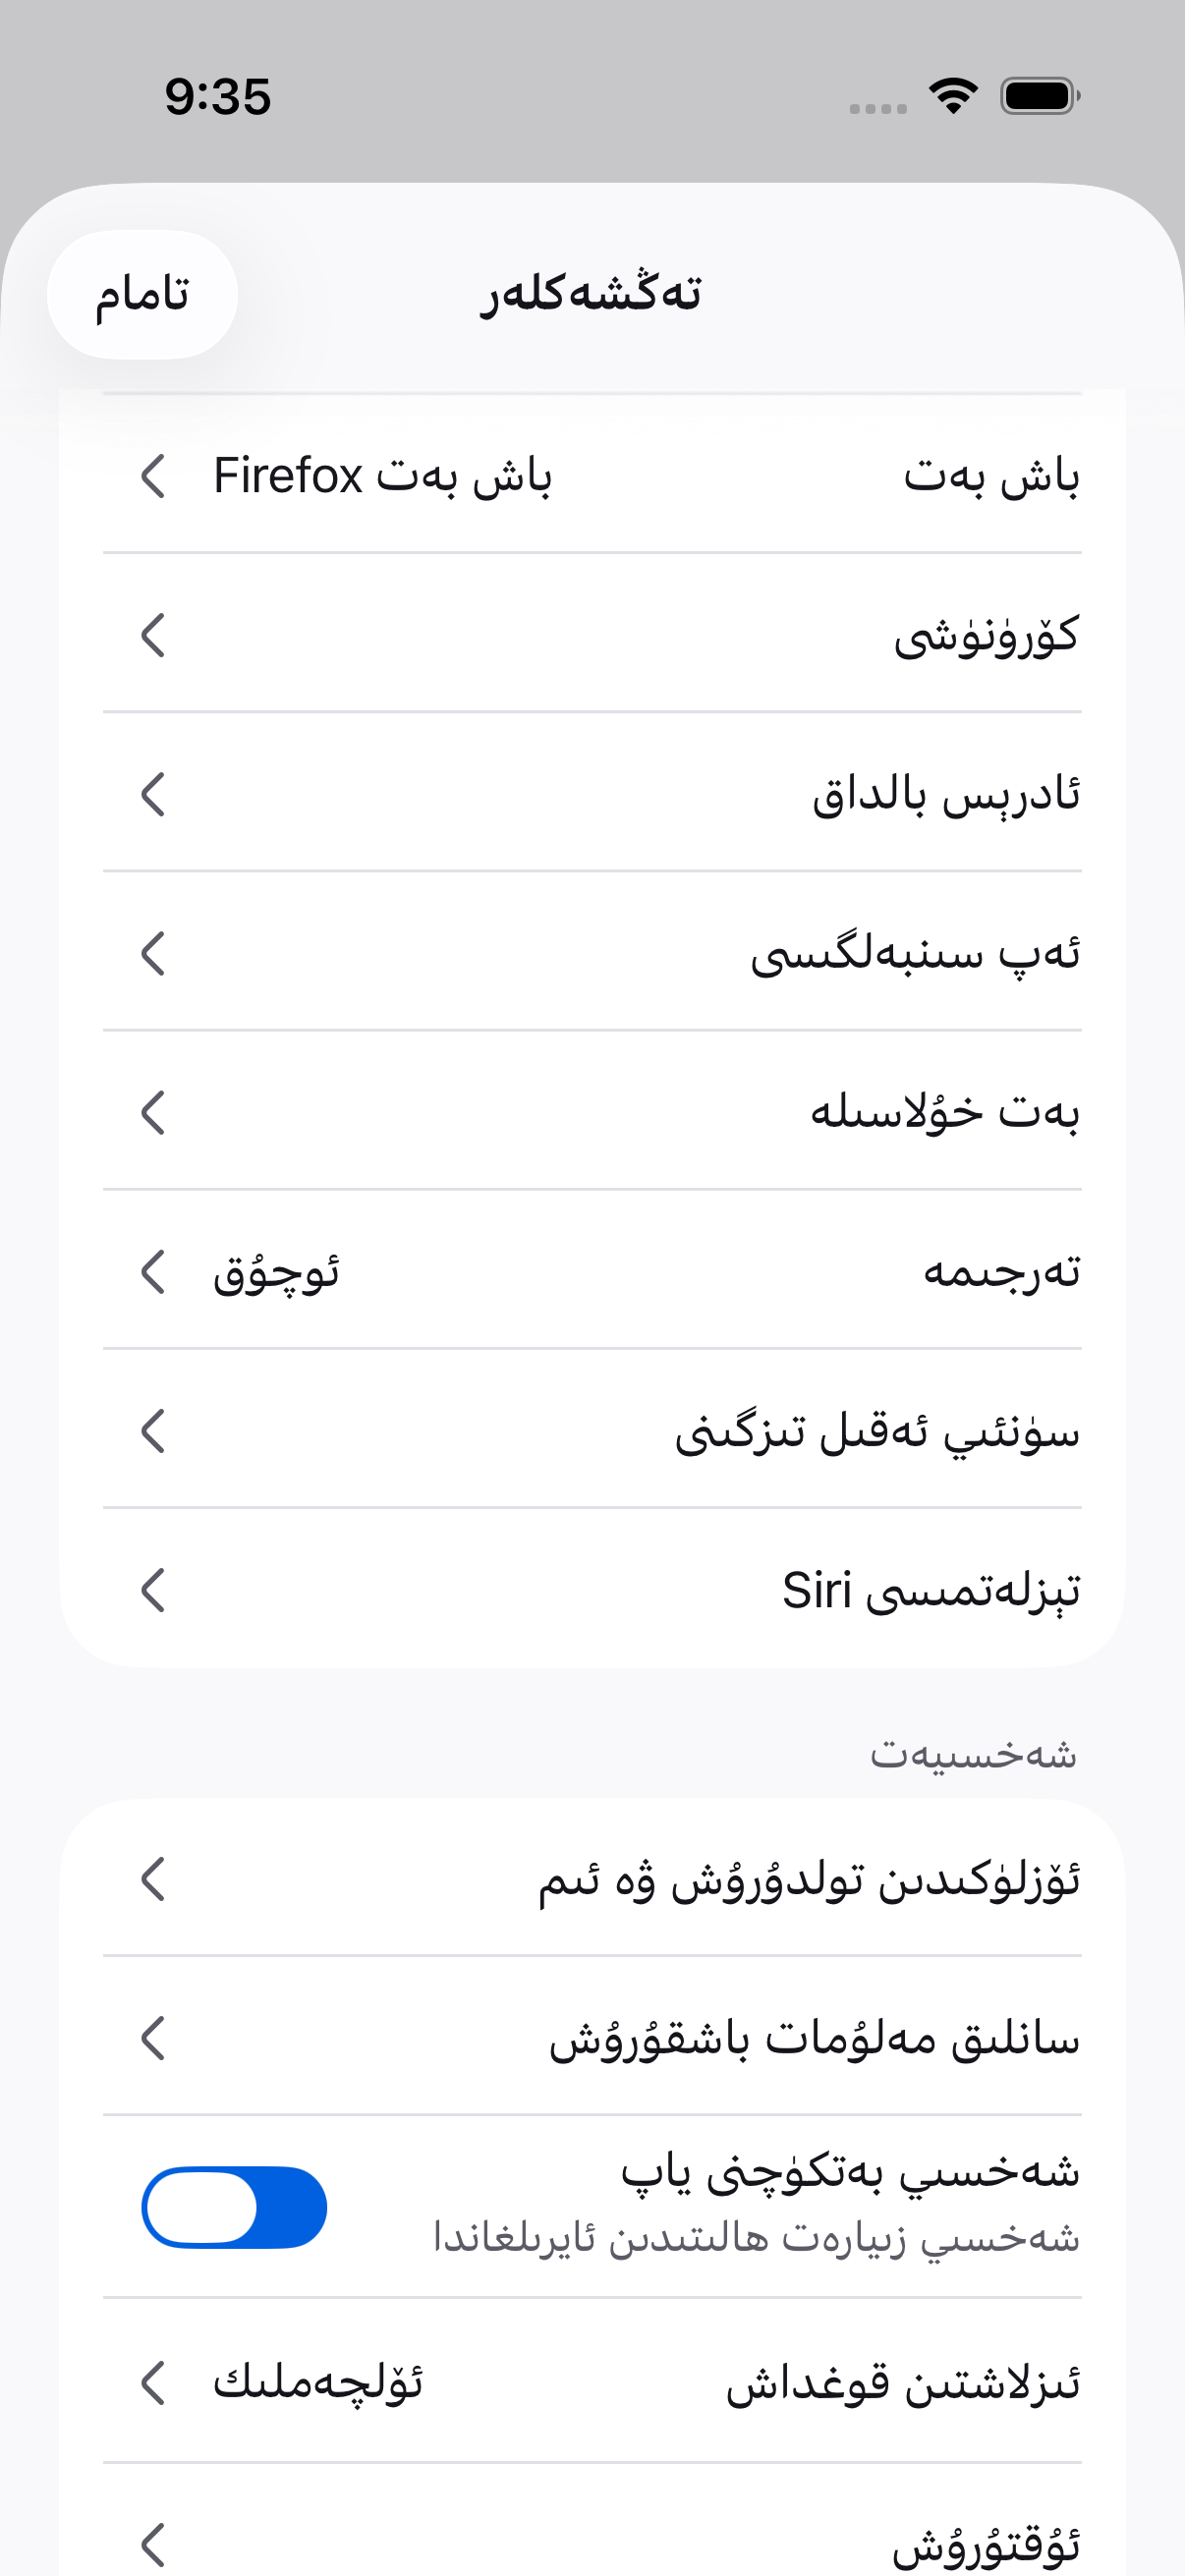Open ئۆزلۈكىدىن تولدۇرۇش ۋە ئىم autofill row
The width and height of the screenshot is (1185, 2576).
coord(592,1879)
